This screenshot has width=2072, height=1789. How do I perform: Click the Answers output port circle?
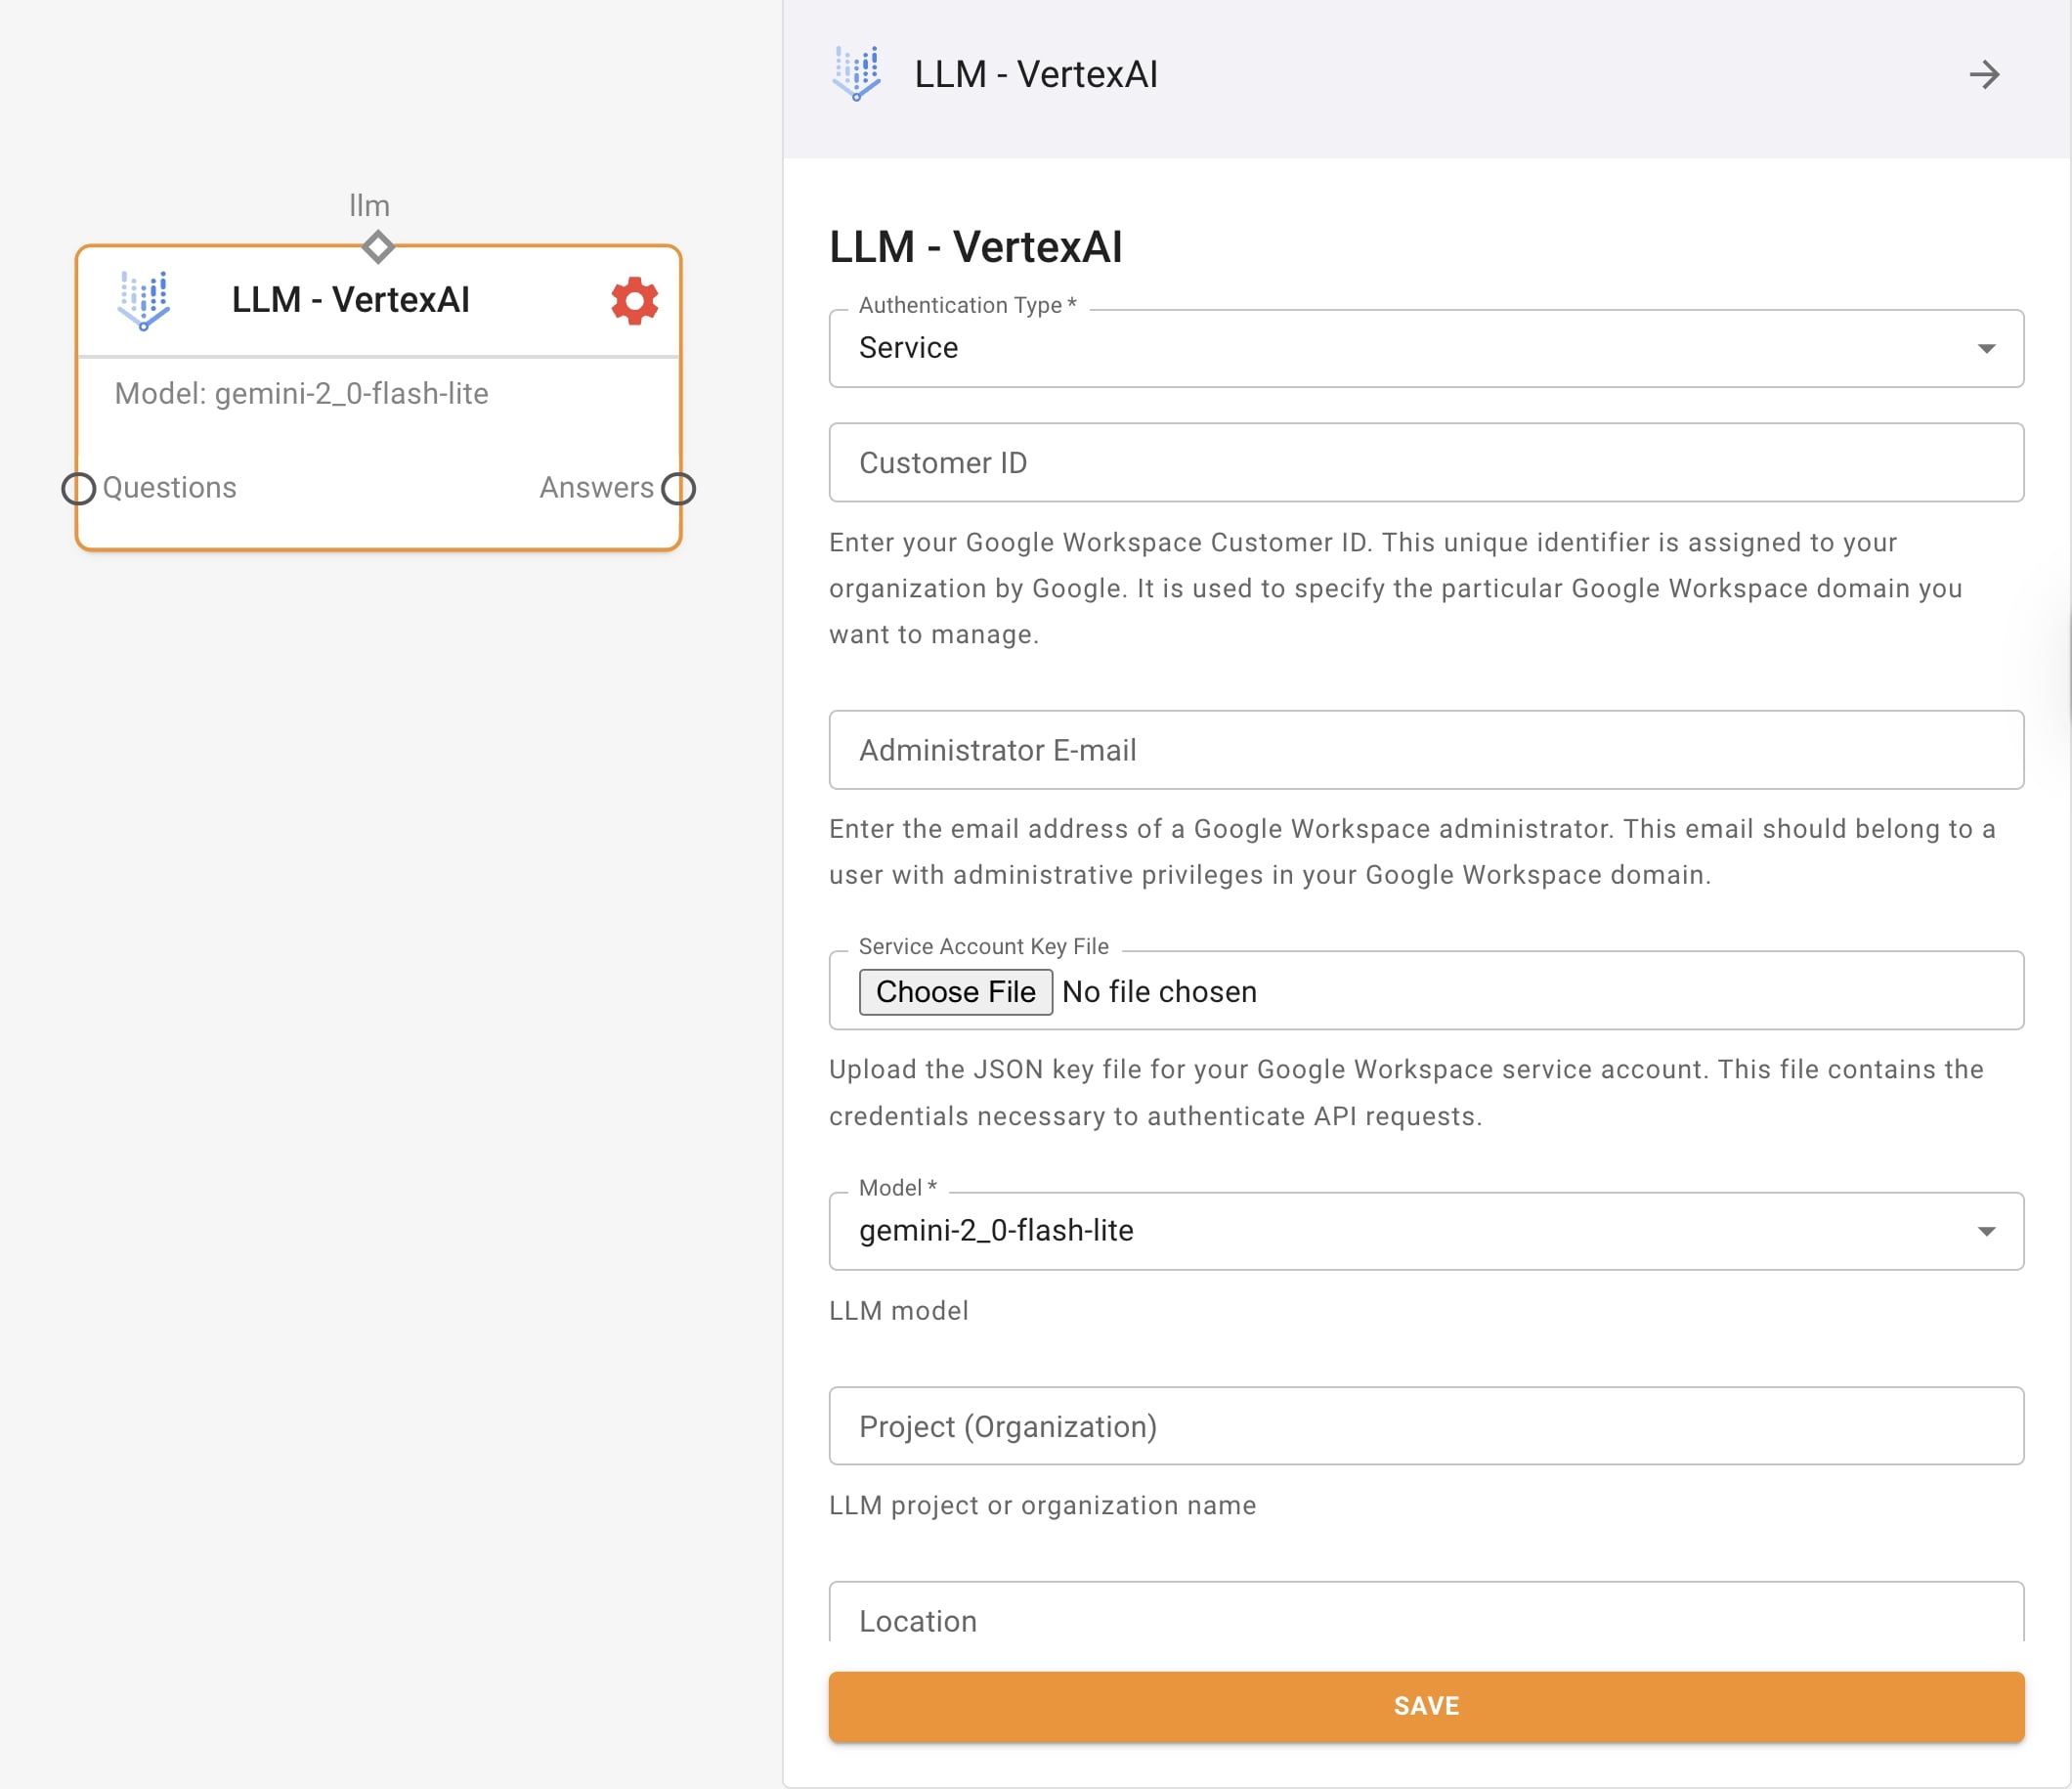678,489
